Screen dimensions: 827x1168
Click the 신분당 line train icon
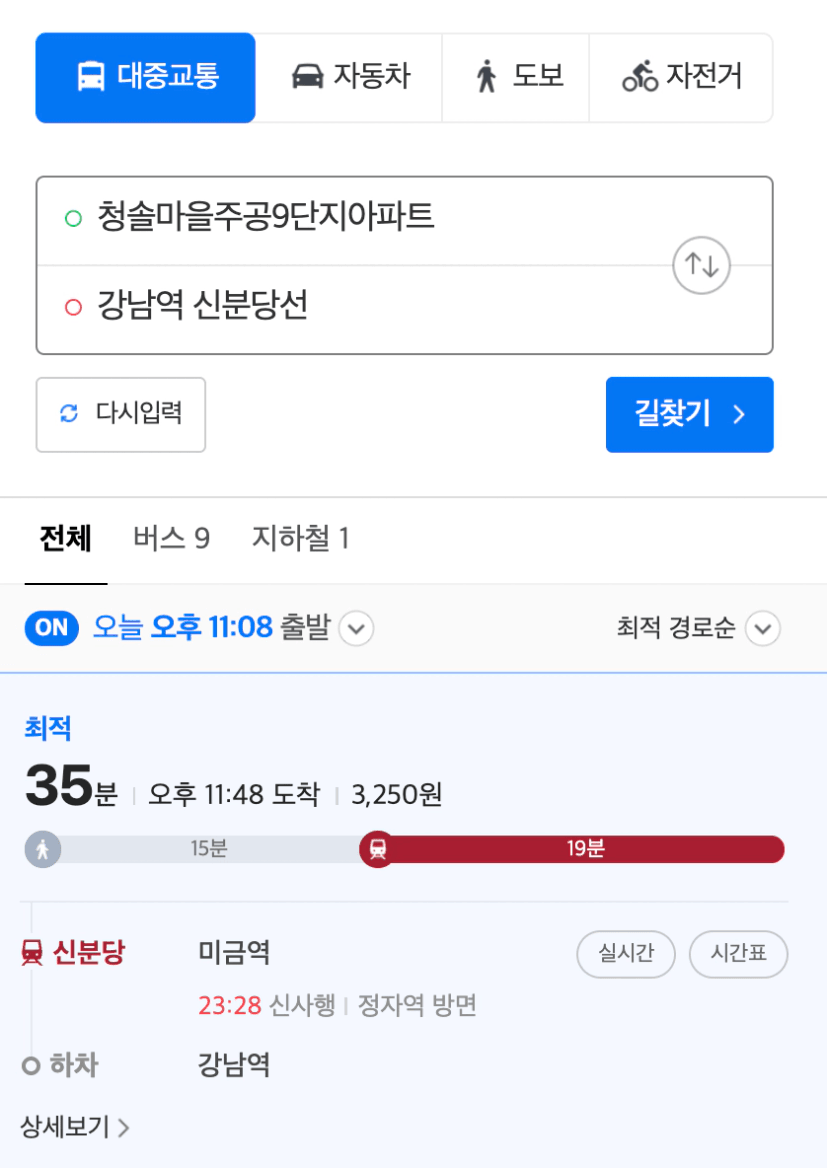32,952
